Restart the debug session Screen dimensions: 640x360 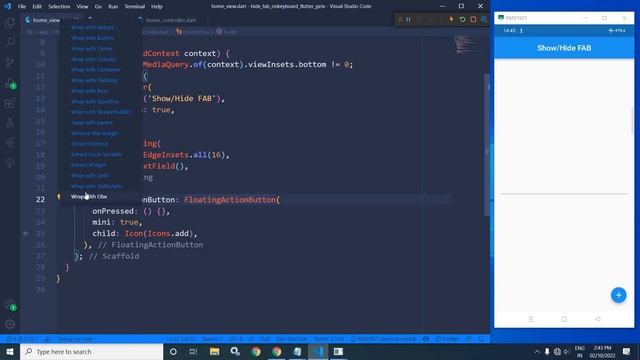(462, 20)
